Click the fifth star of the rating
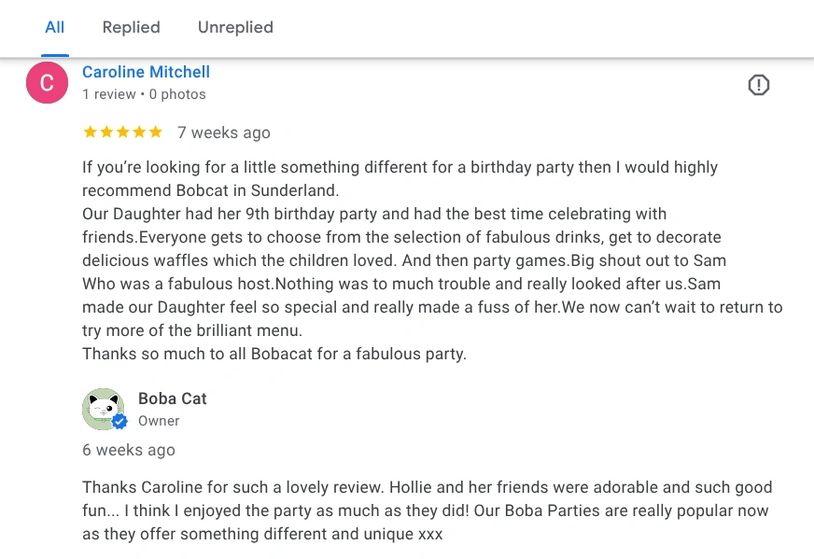Image resolution: width=814 pixels, height=559 pixels. 155,132
